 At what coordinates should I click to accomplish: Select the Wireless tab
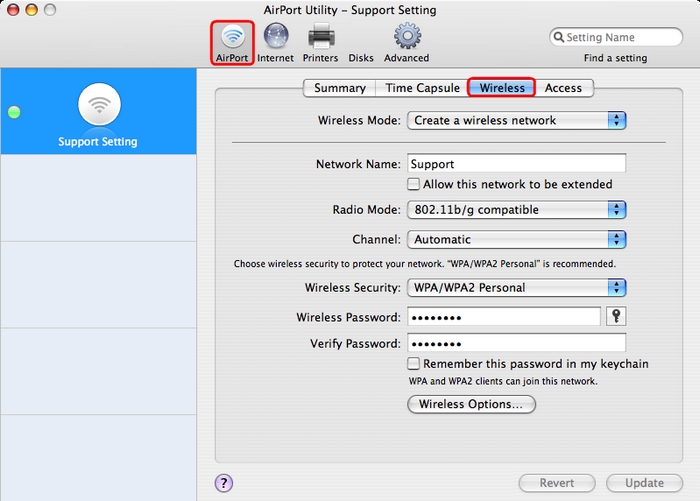(x=502, y=88)
